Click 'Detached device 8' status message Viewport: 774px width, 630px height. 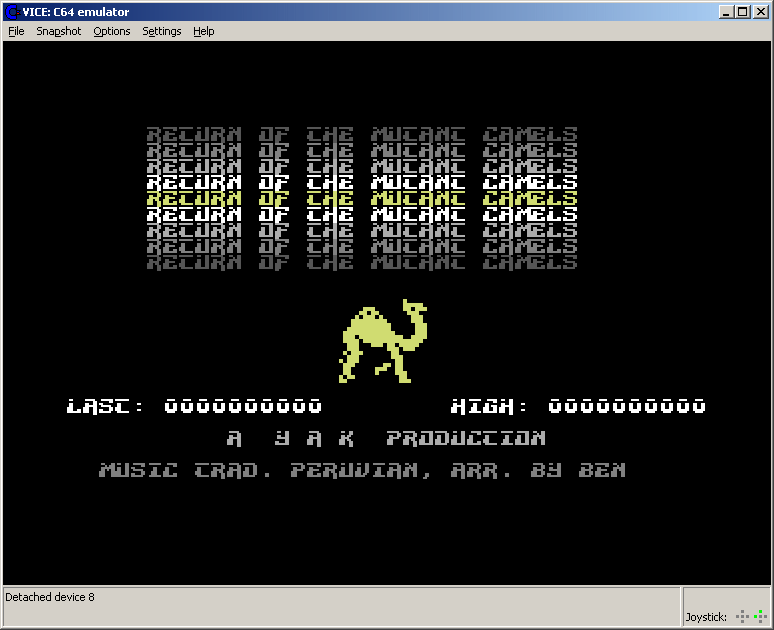(x=50, y=597)
